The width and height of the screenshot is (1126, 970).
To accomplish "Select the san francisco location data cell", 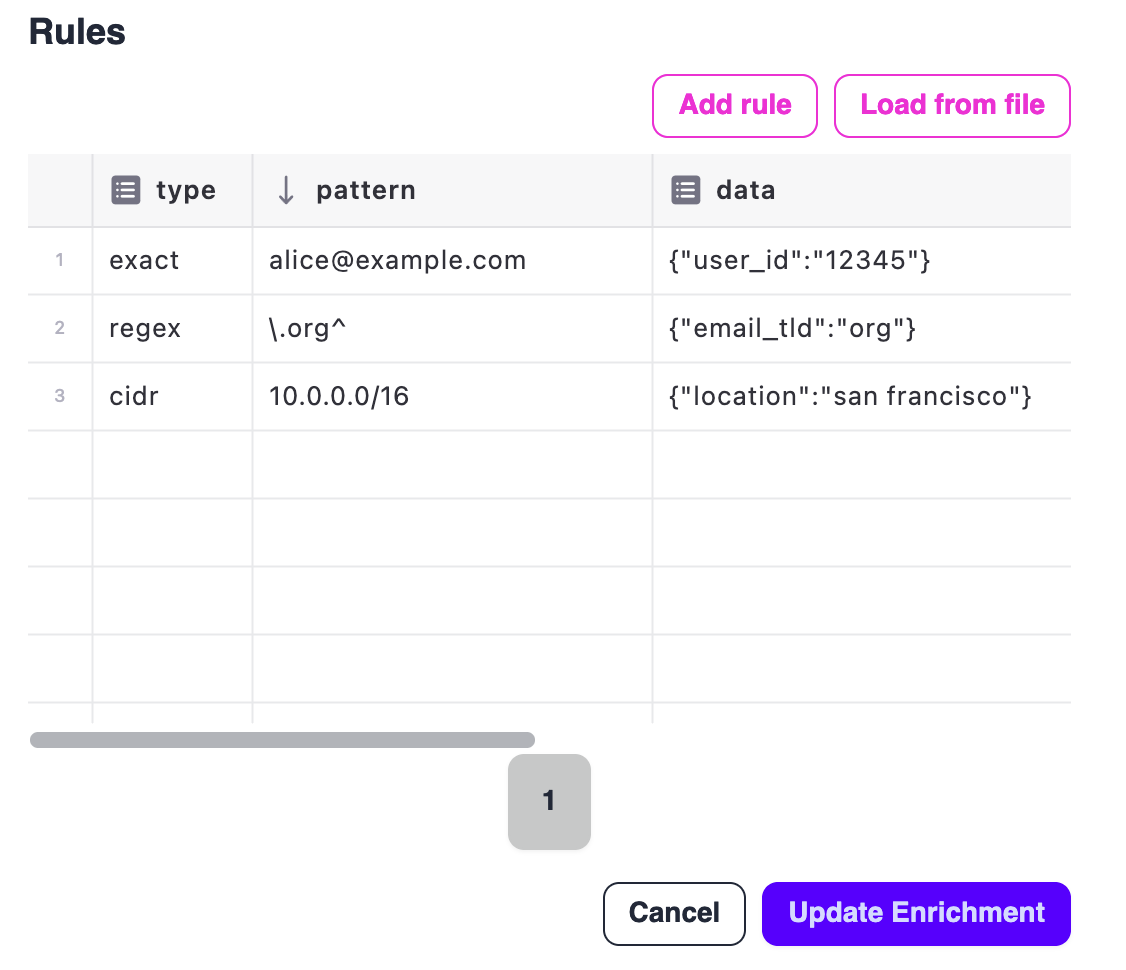I will 849,397.
